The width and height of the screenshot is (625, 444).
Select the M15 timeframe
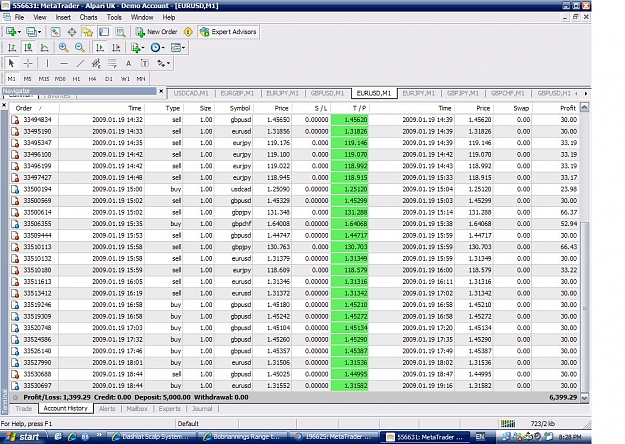tap(44, 79)
